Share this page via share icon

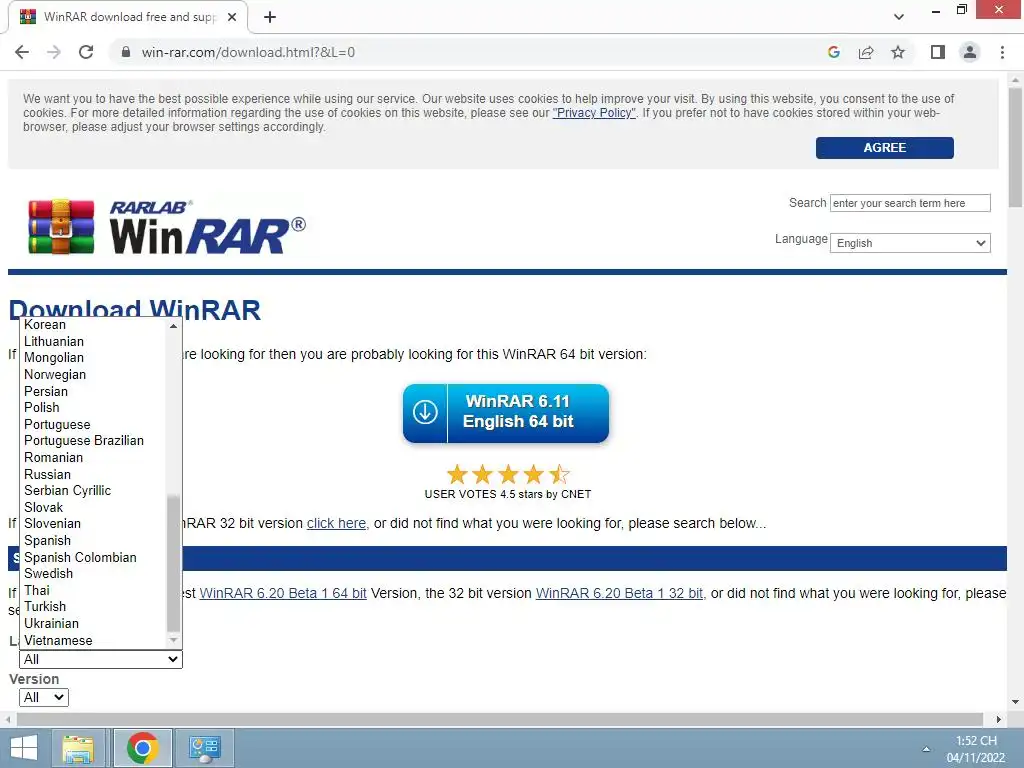866,52
